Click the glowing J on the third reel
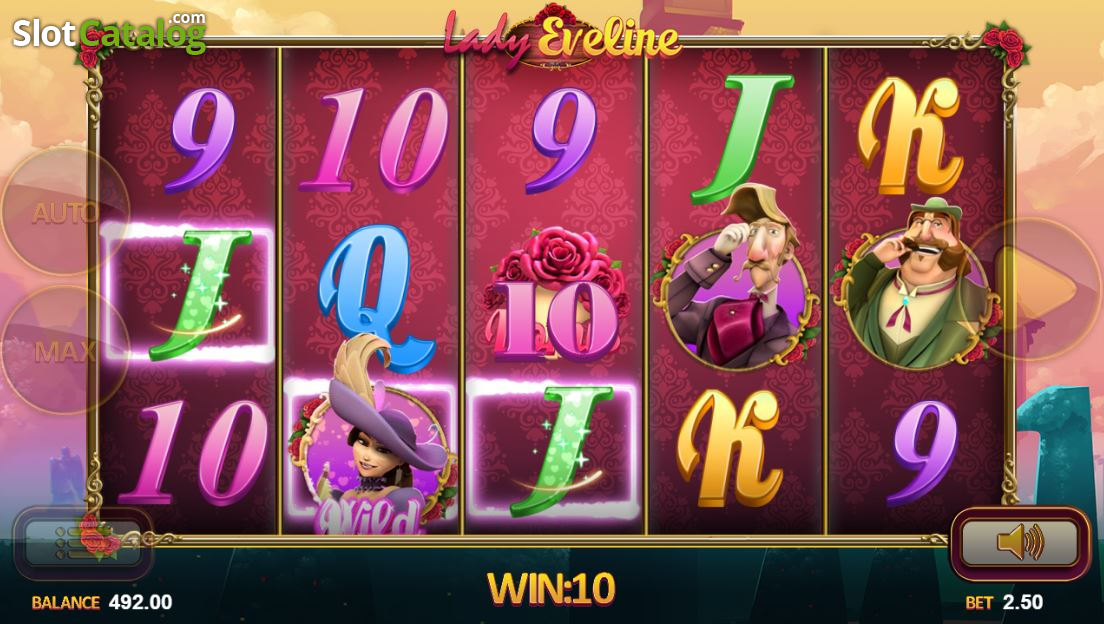Image resolution: width=1104 pixels, height=624 pixels. 553,450
